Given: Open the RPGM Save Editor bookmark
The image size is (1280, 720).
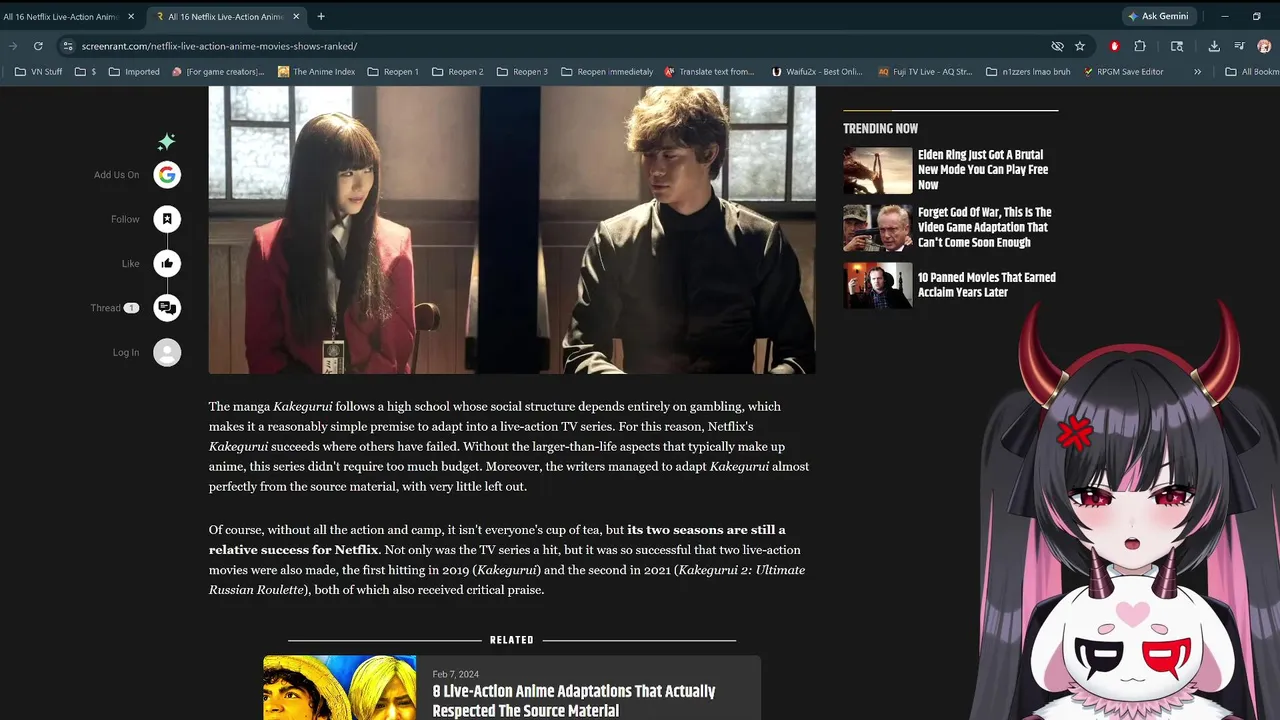Looking at the screenshot, I should (1123, 72).
